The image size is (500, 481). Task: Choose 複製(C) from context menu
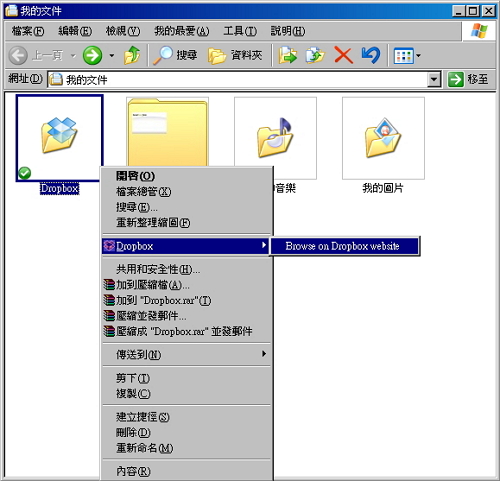coord(187,393)
